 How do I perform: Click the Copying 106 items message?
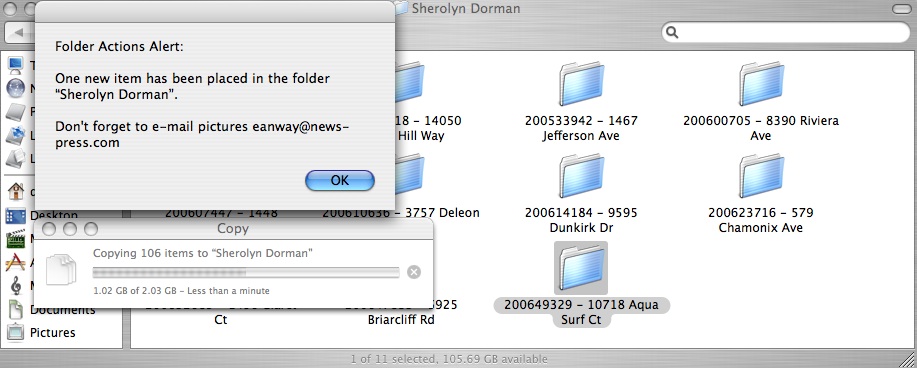click(x=203, y=253)
